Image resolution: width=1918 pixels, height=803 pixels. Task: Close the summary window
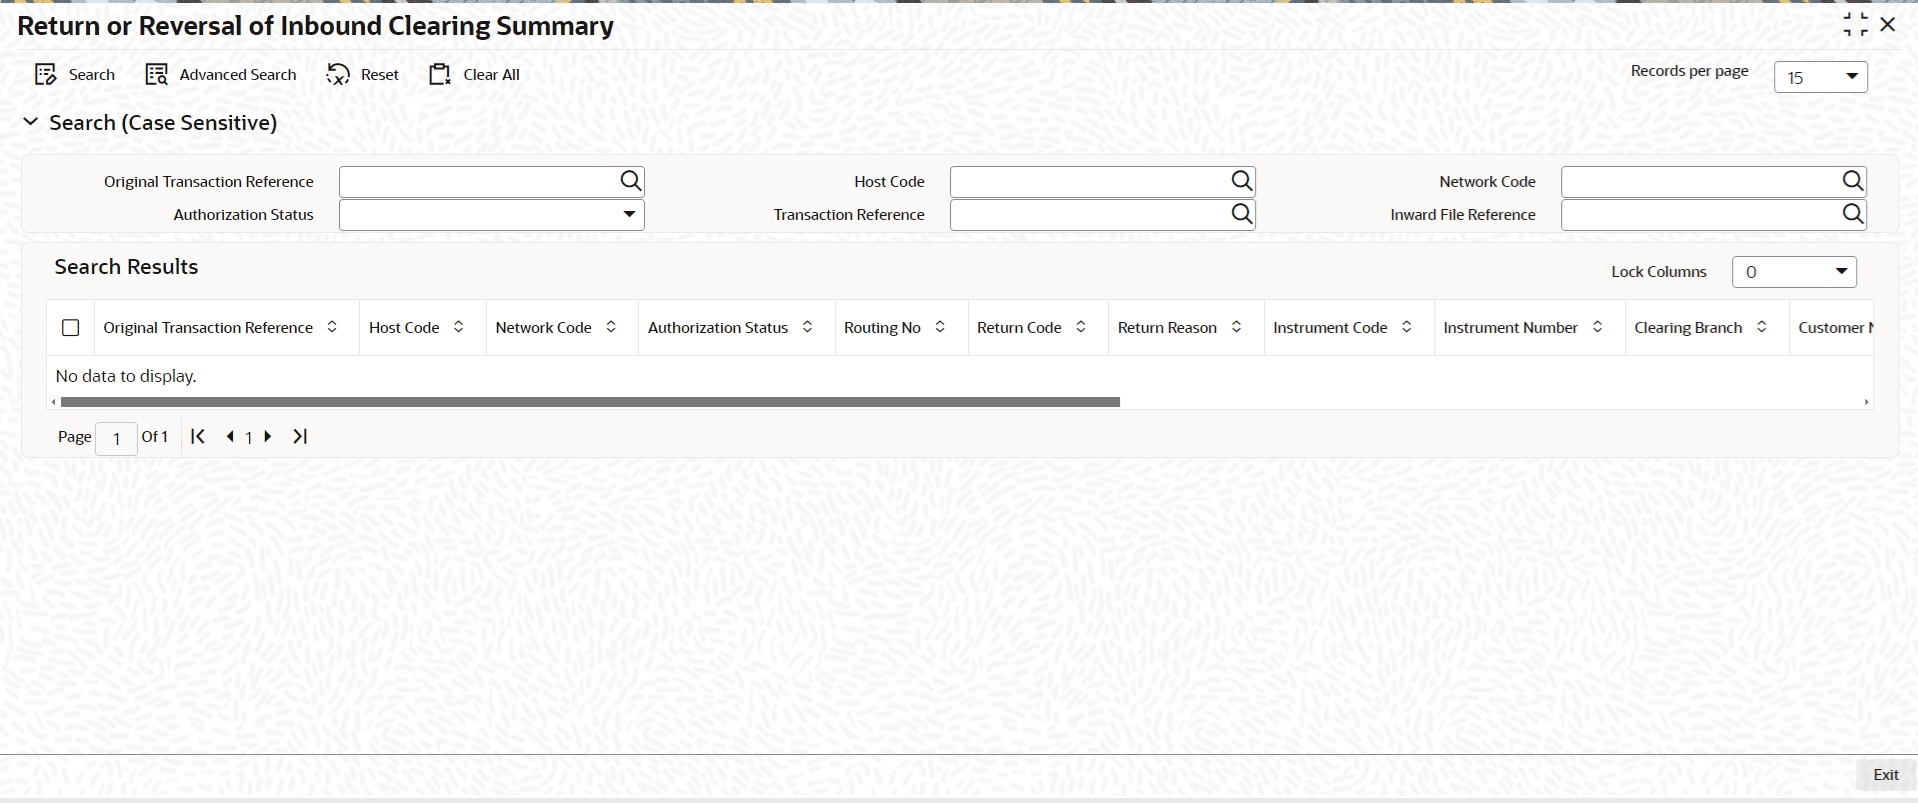tap(1888, 24)
